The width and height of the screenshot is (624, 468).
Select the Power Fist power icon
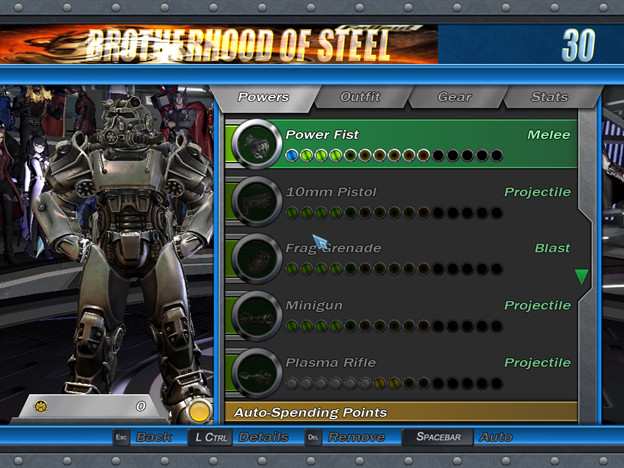coord(256,144)
